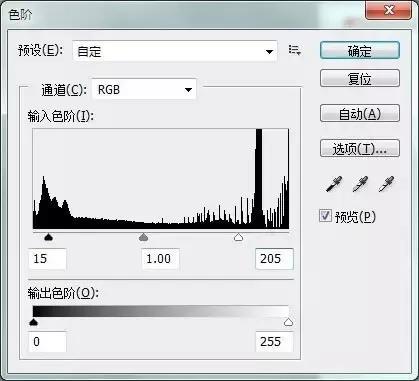Click the gamma field showing 1.00
The height and width of the screenshot is (381, 419).
(160, 259)
